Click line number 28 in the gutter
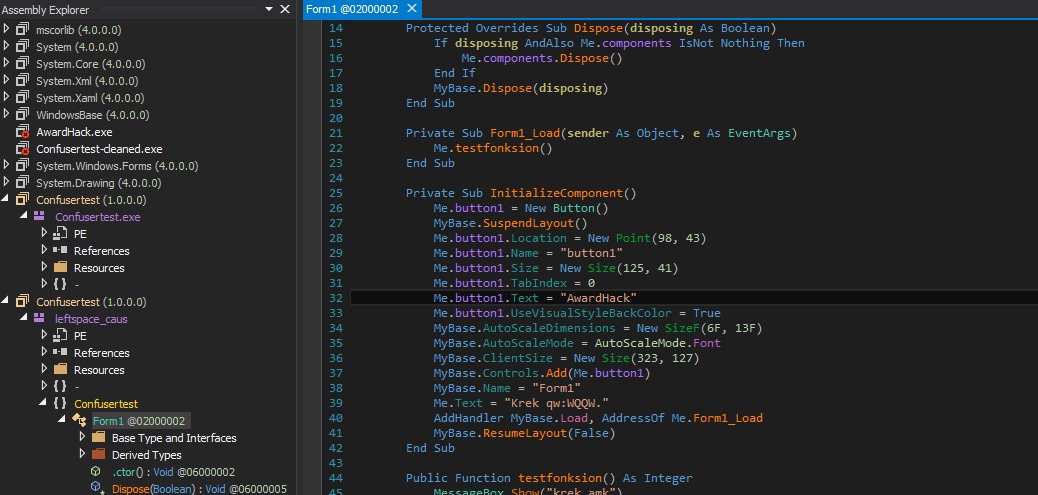1038x495 pixels. coord(336,238)
